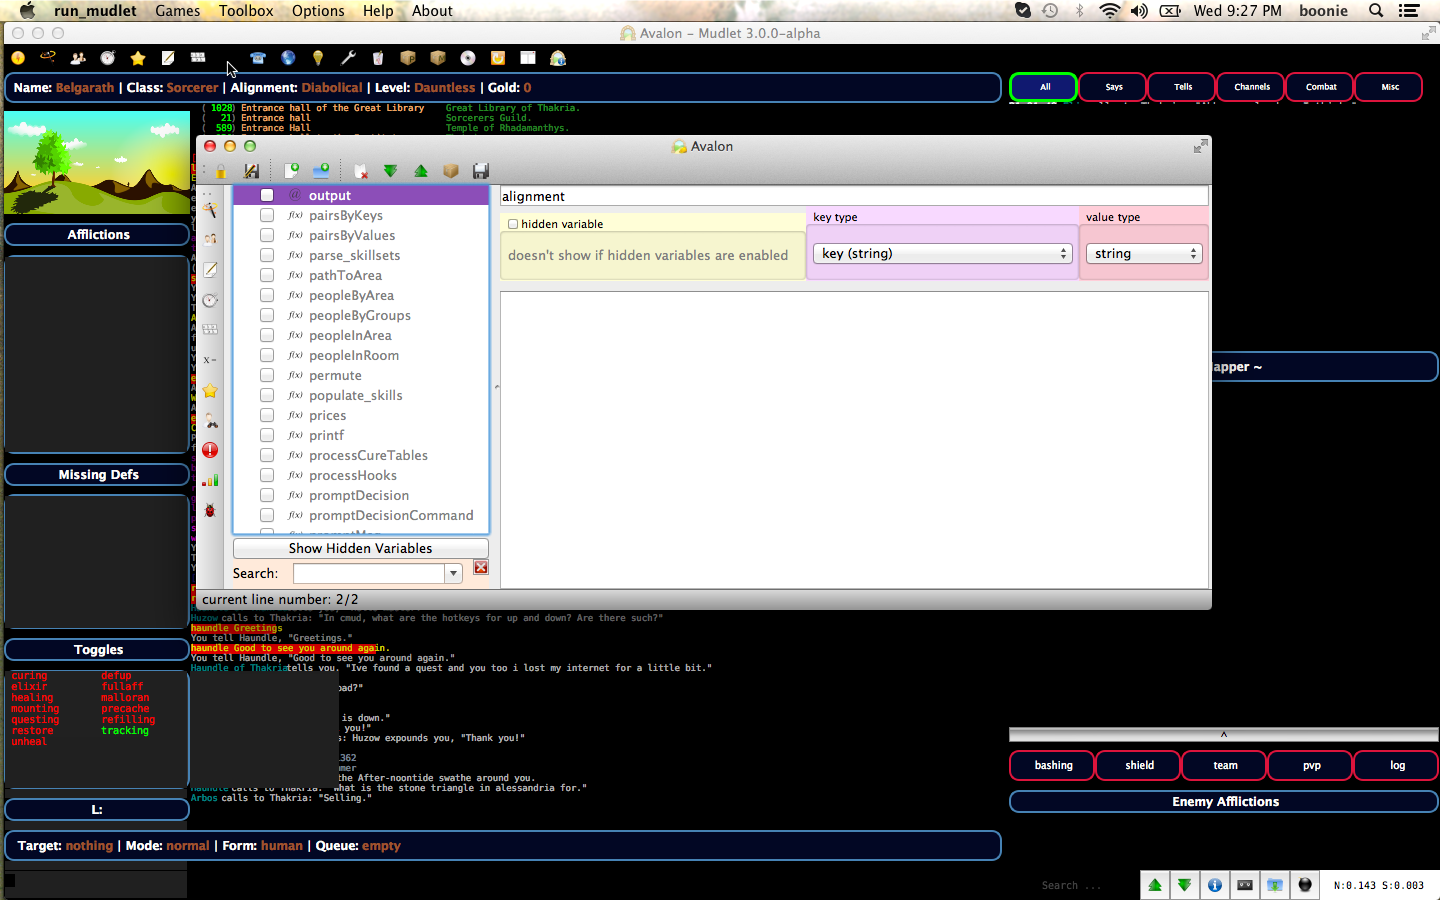This screenshot has height=900, width=1440.
Task: Delete item icon with red X
Action: click(361, 171)
